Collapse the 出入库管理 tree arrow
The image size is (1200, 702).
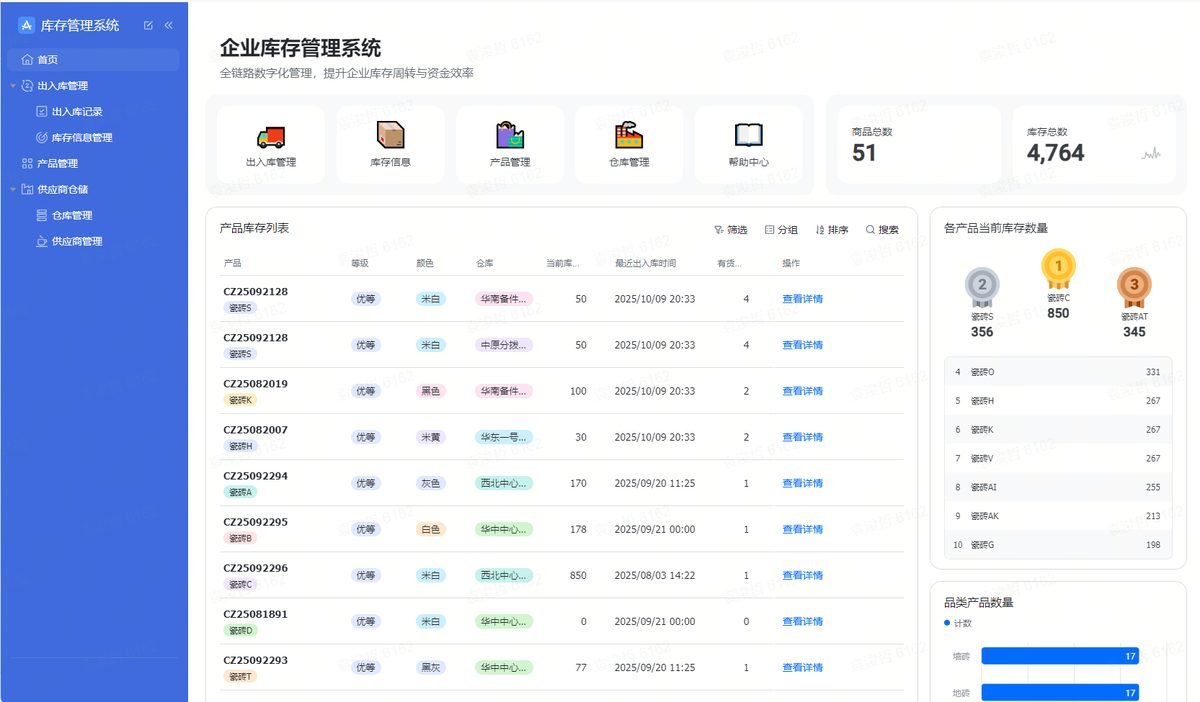pos(13,86)
